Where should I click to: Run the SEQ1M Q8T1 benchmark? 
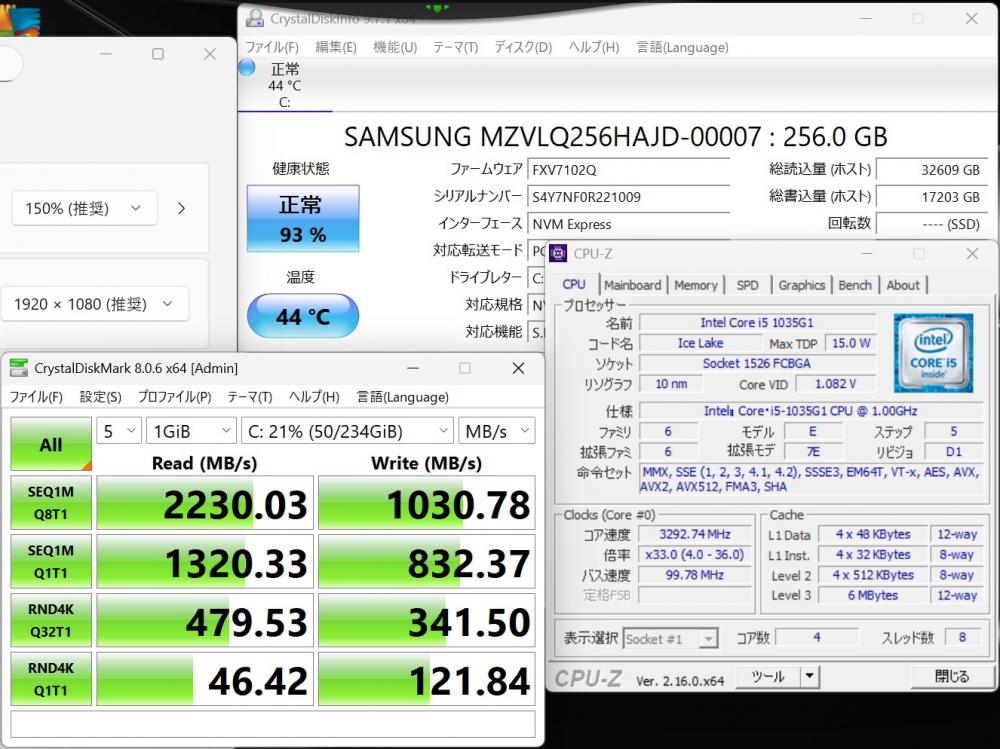coord(50,504)
